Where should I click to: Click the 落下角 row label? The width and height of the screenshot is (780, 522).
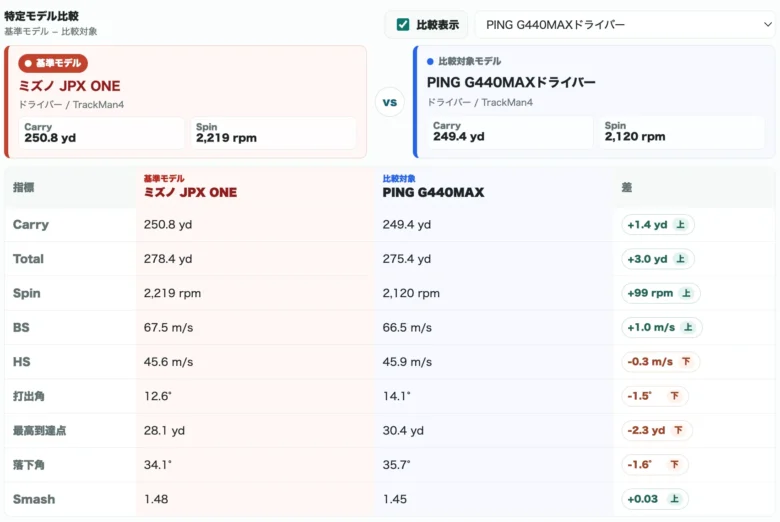29,465
